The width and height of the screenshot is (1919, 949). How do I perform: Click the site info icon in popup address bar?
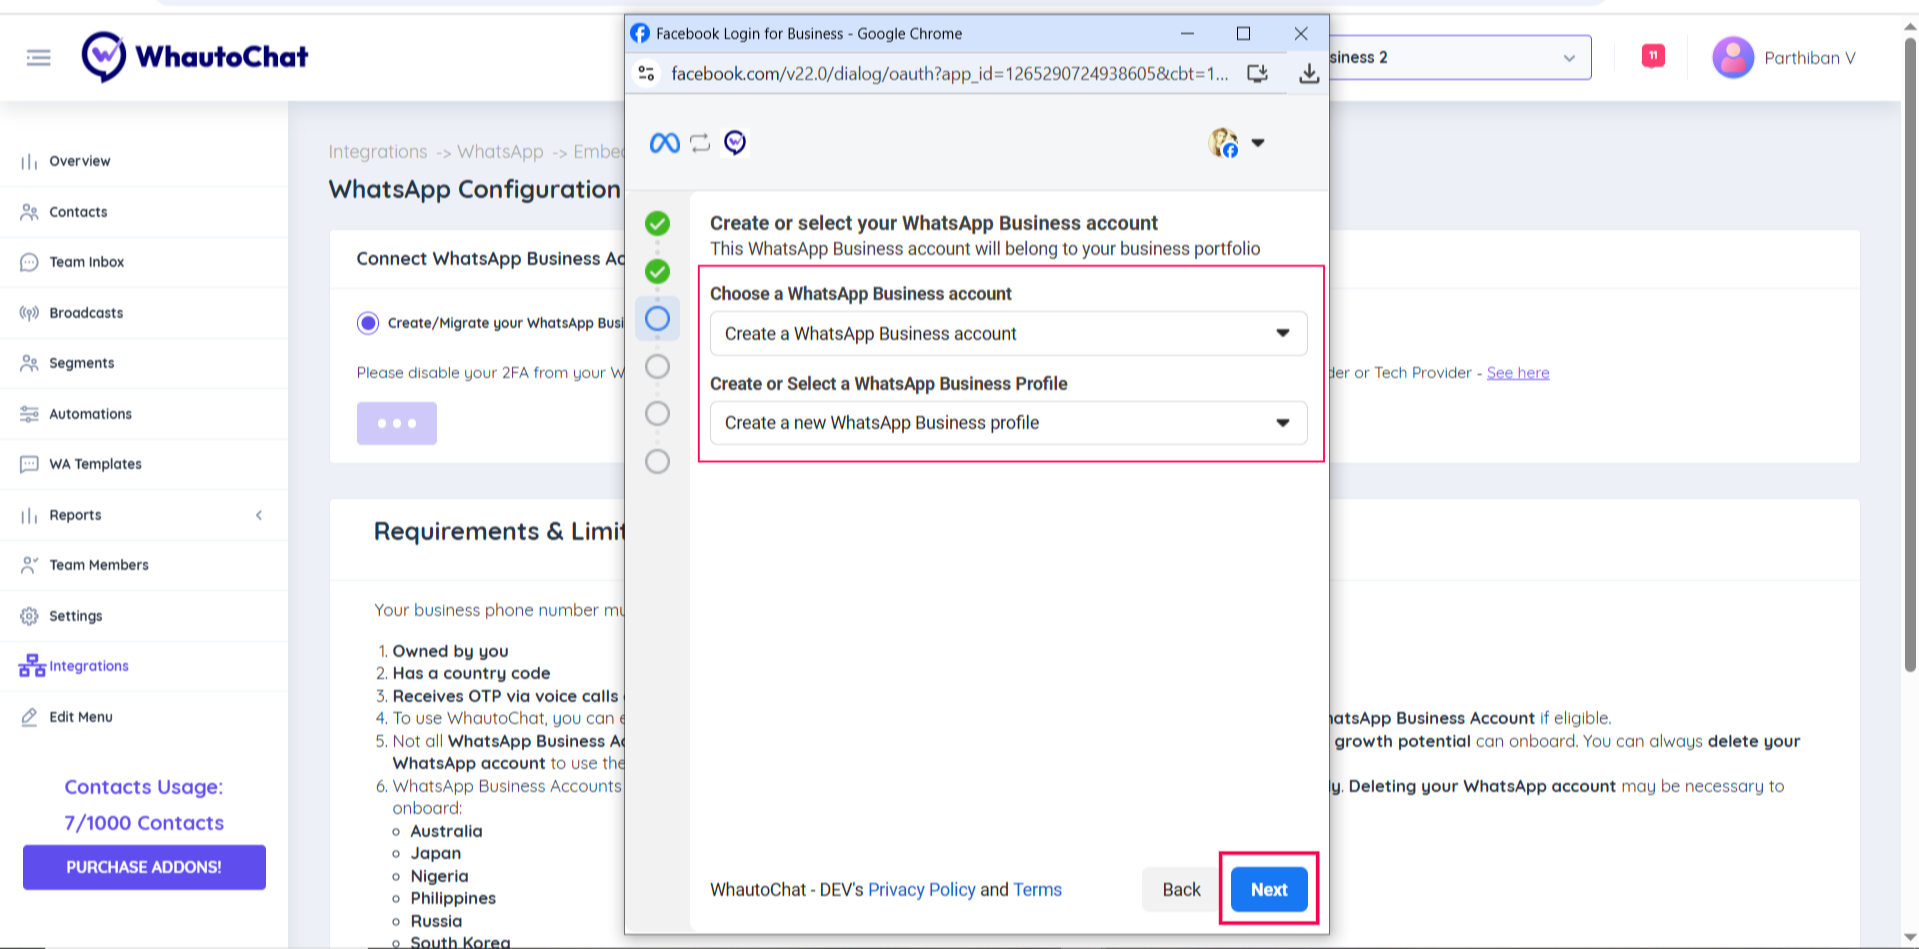click(647, 73)
